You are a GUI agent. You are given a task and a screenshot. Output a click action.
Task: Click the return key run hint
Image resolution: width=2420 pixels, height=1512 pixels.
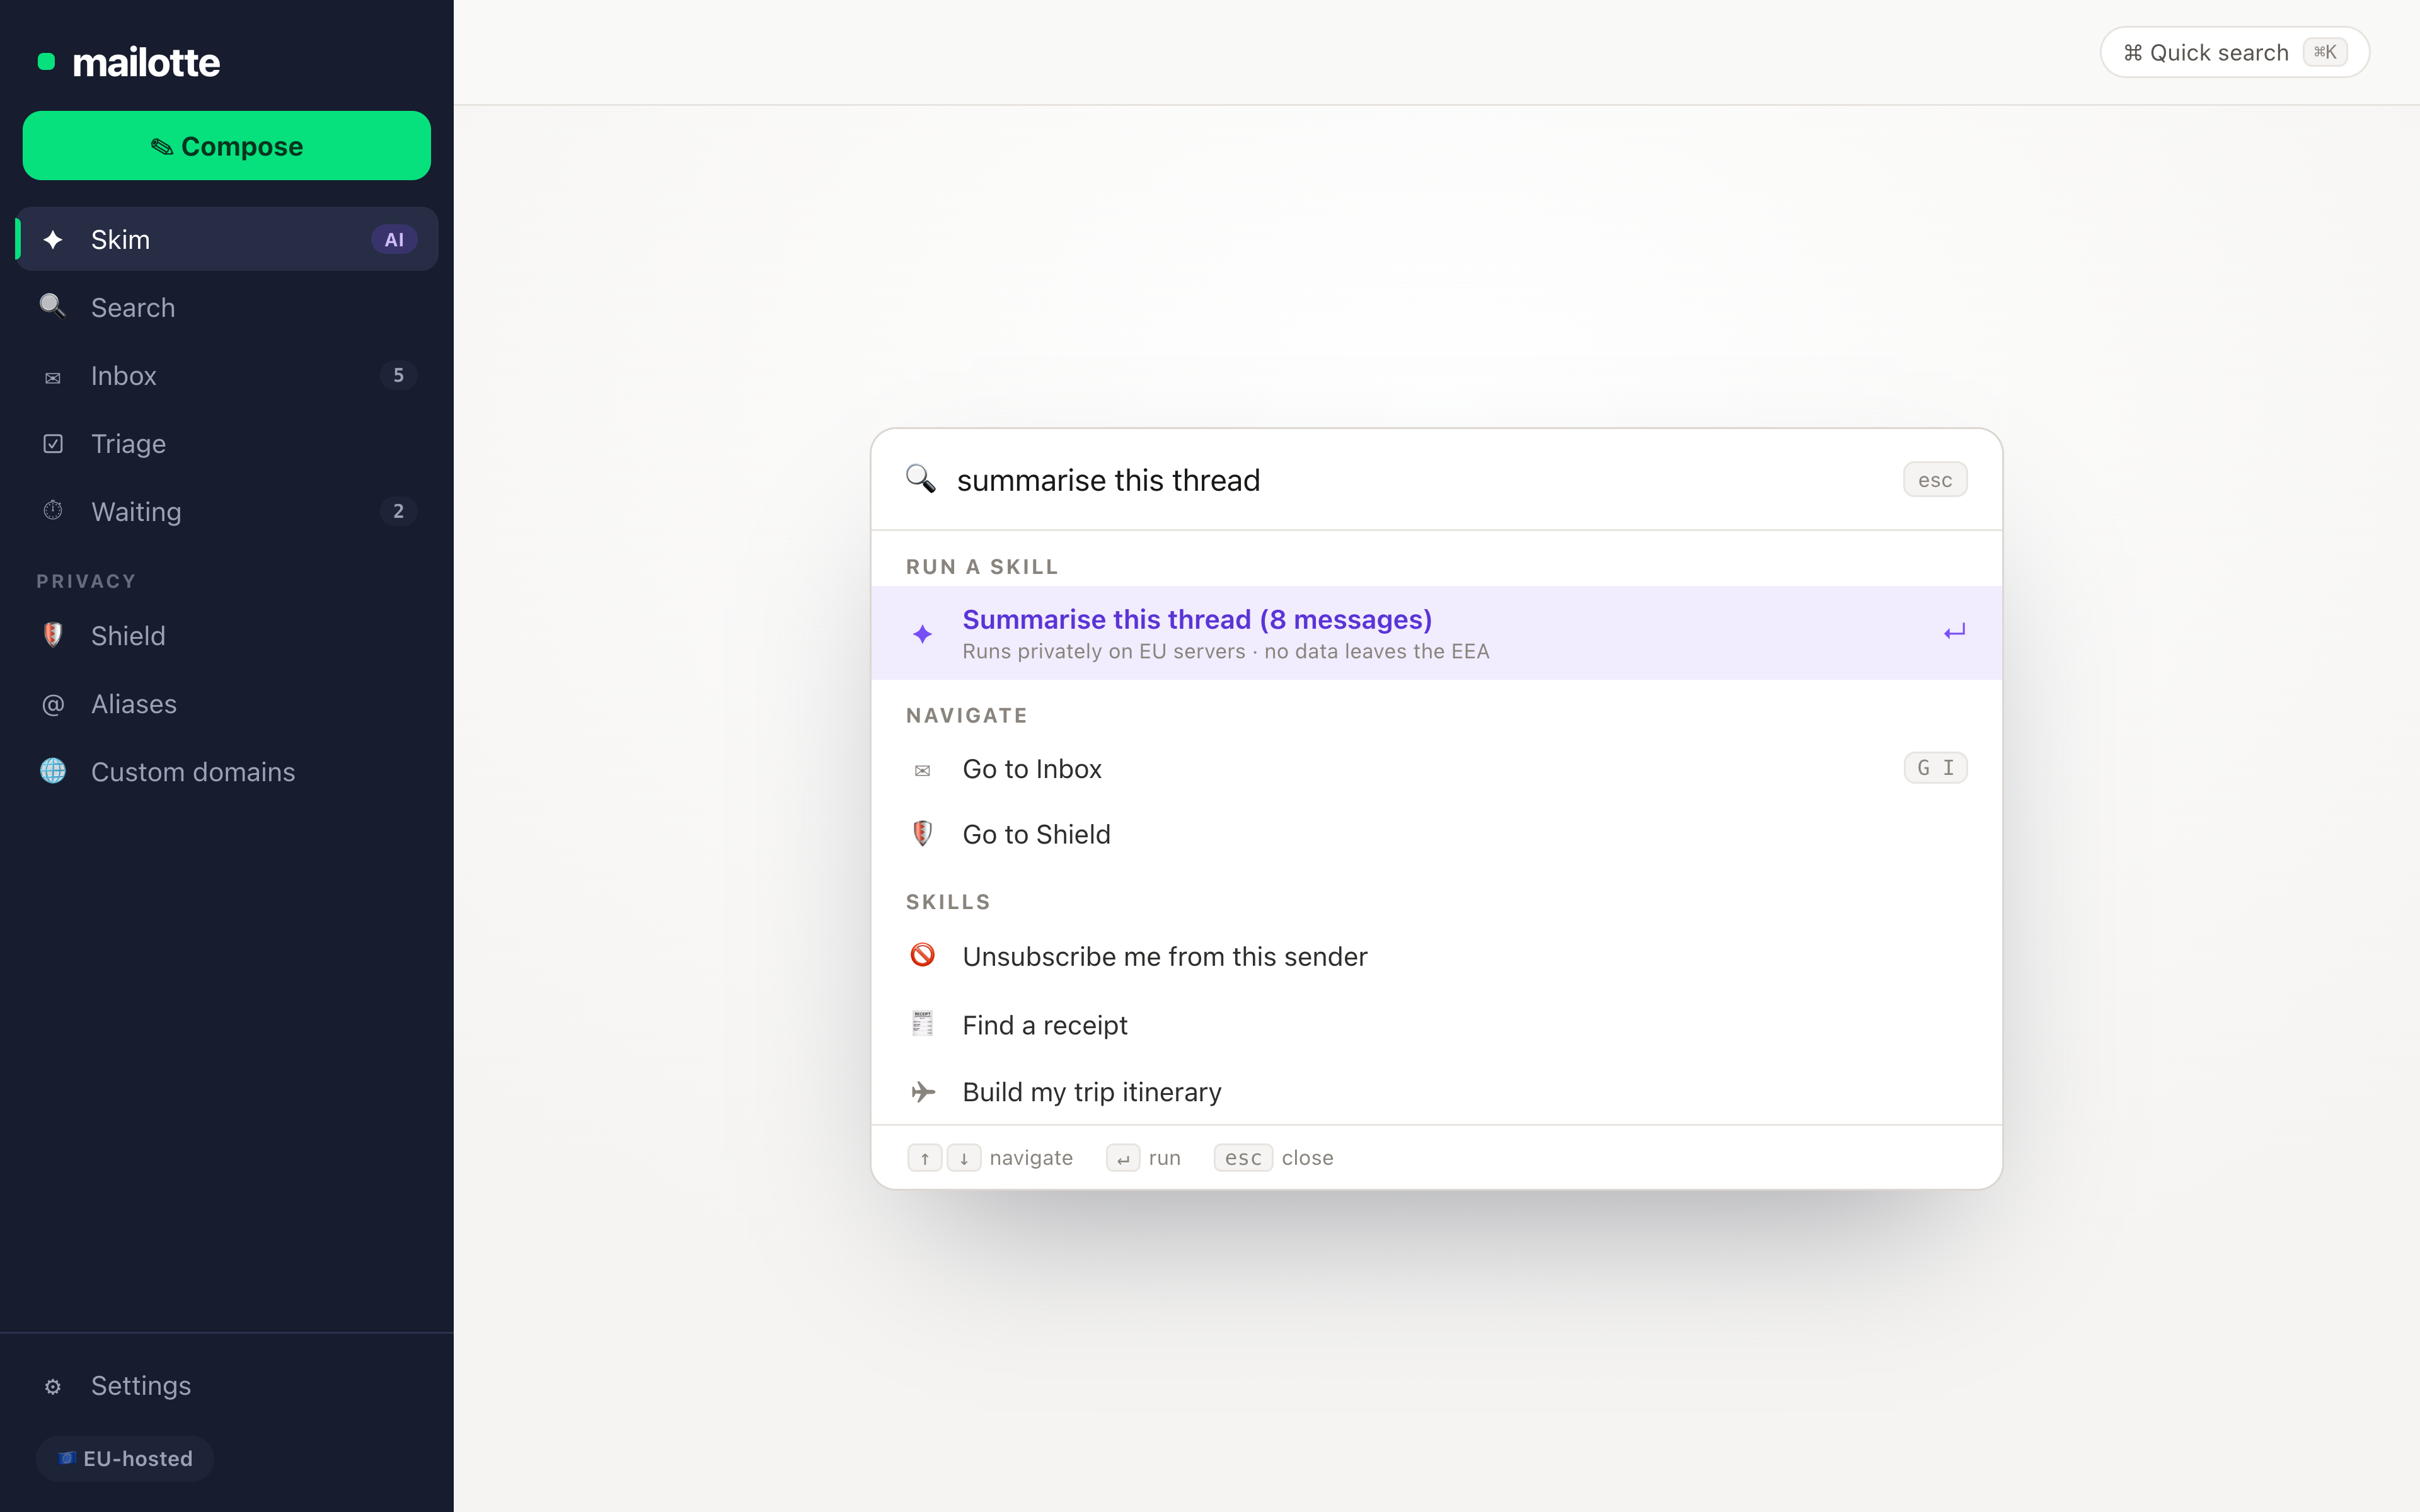tap(1123, 1158)
